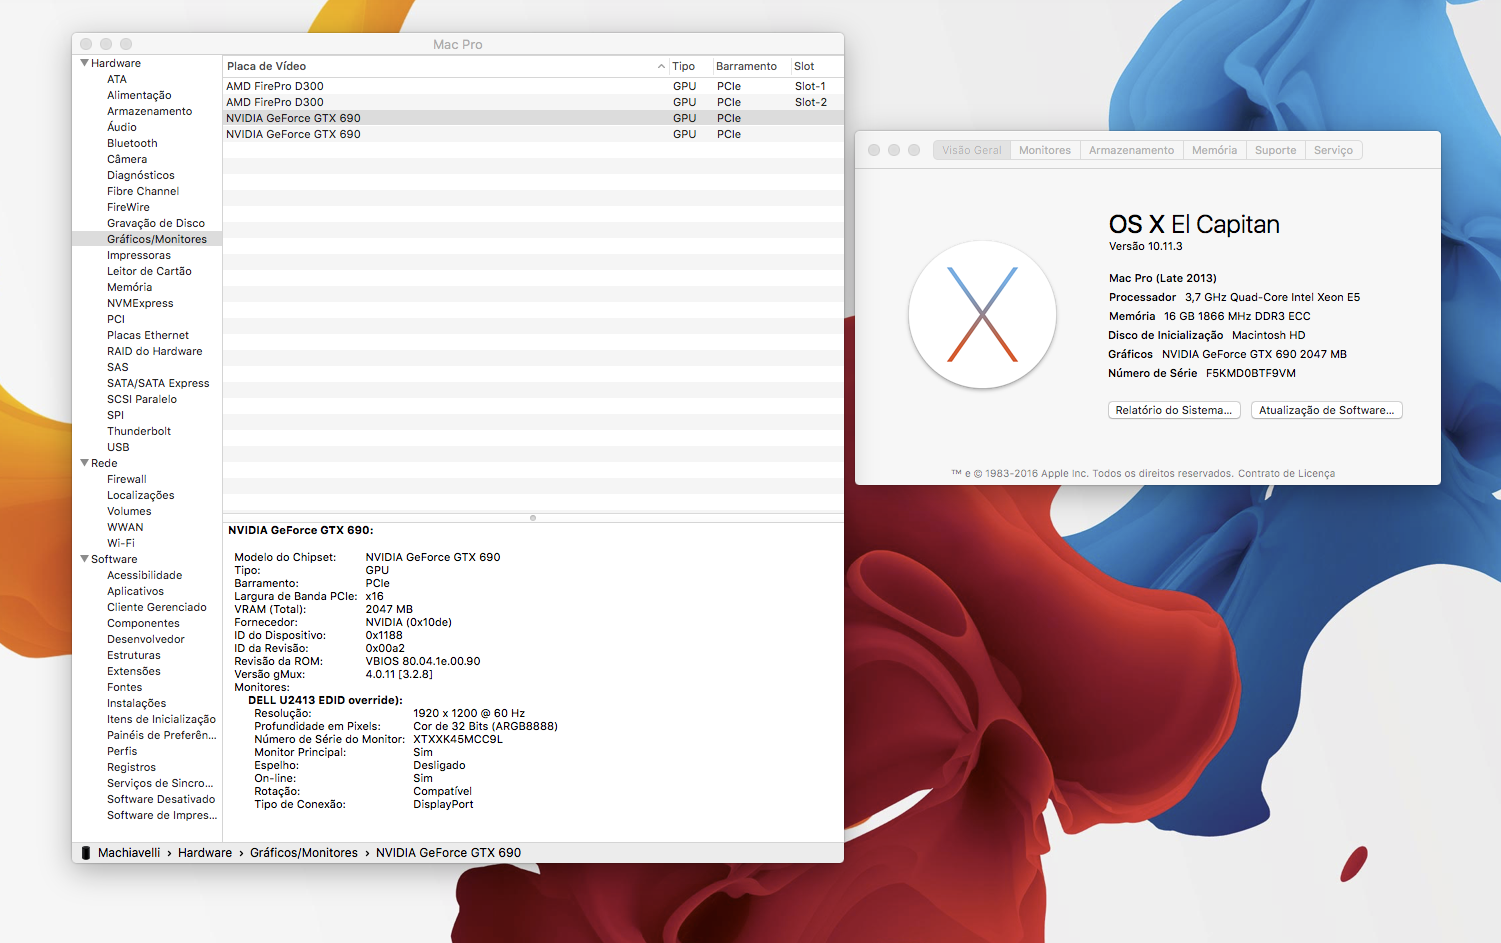Screen dimensions: 1501x943
Task: Select FireWire in the sidebar
Action: [128, 207]
